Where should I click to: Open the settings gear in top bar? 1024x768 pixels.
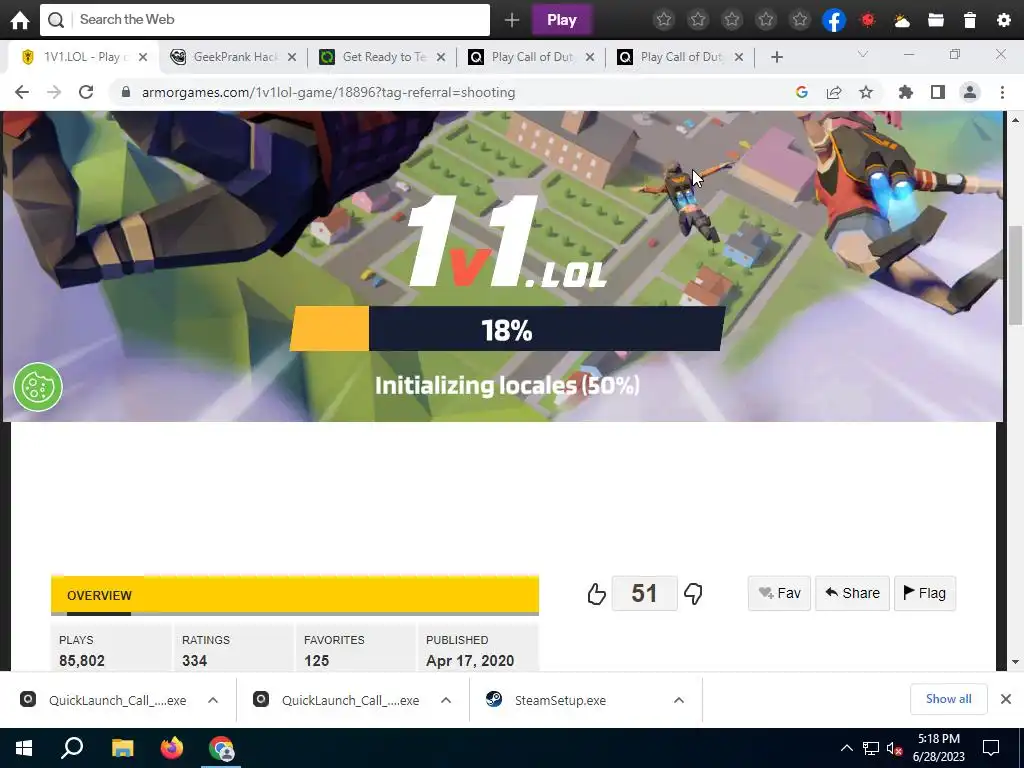tap(1004, 20)
